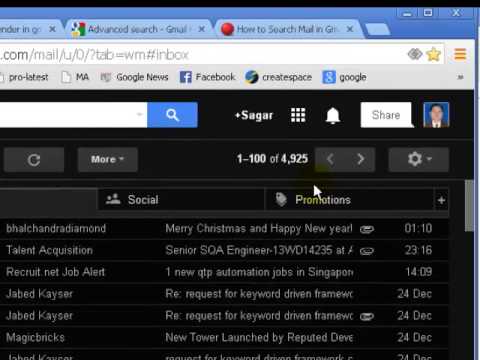This screenshot has width=480, height=360.
Task: Click the 1–100 of 4,925 counter
Action: pos(272,159)
